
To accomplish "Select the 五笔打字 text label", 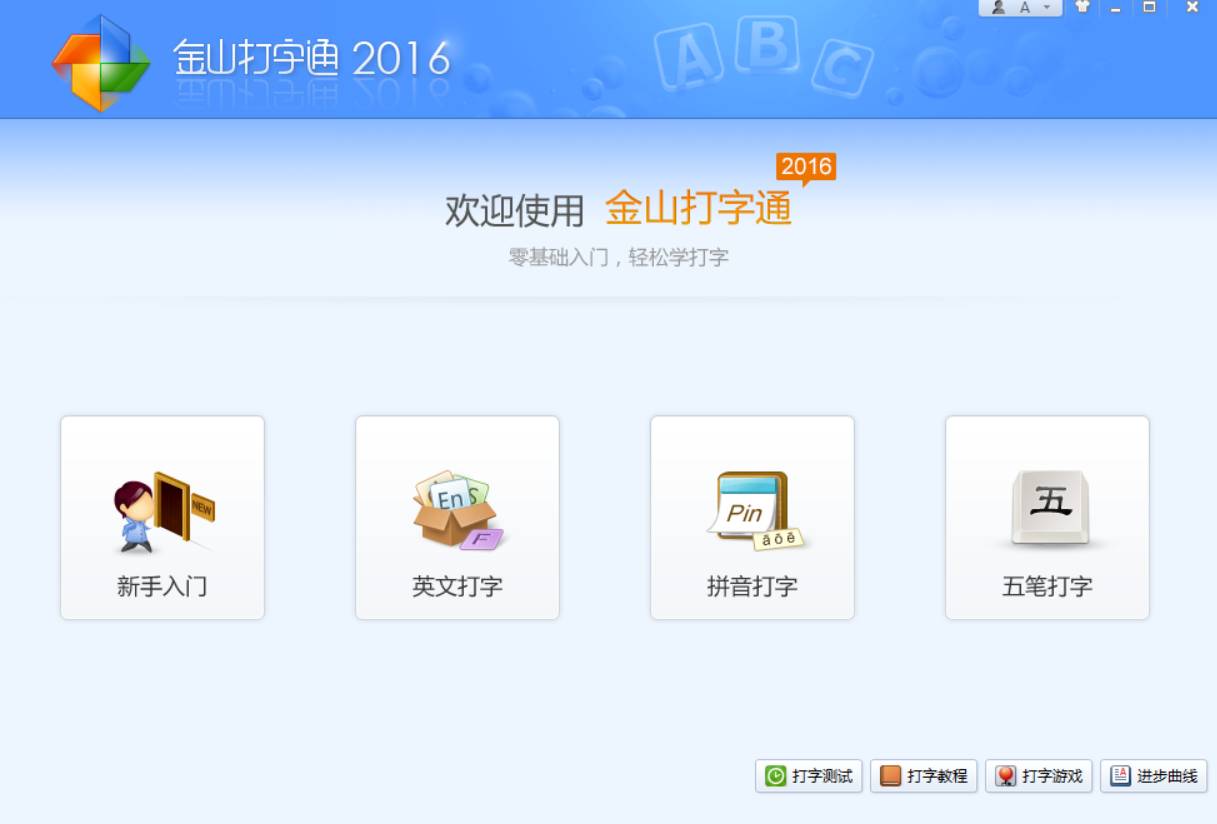I will [1047, 586].
